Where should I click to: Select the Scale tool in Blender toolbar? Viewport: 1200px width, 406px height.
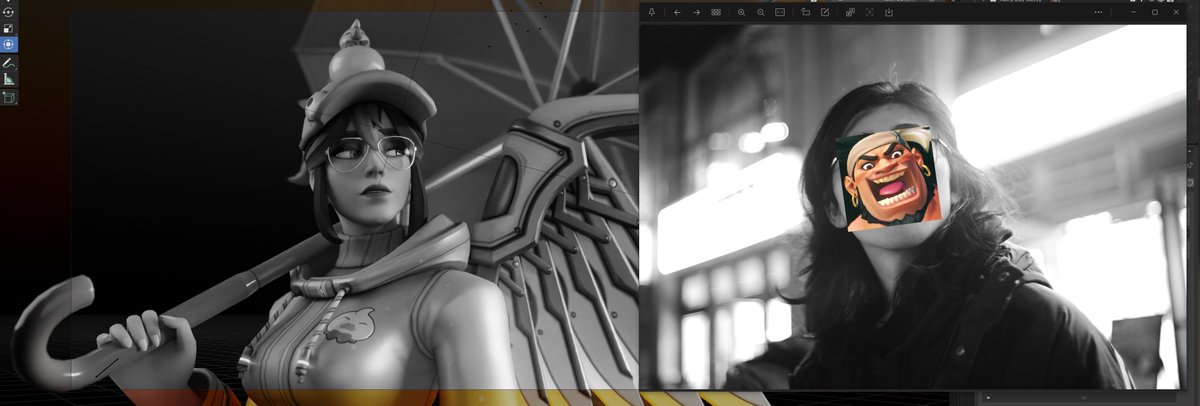[x=8, y=29]
